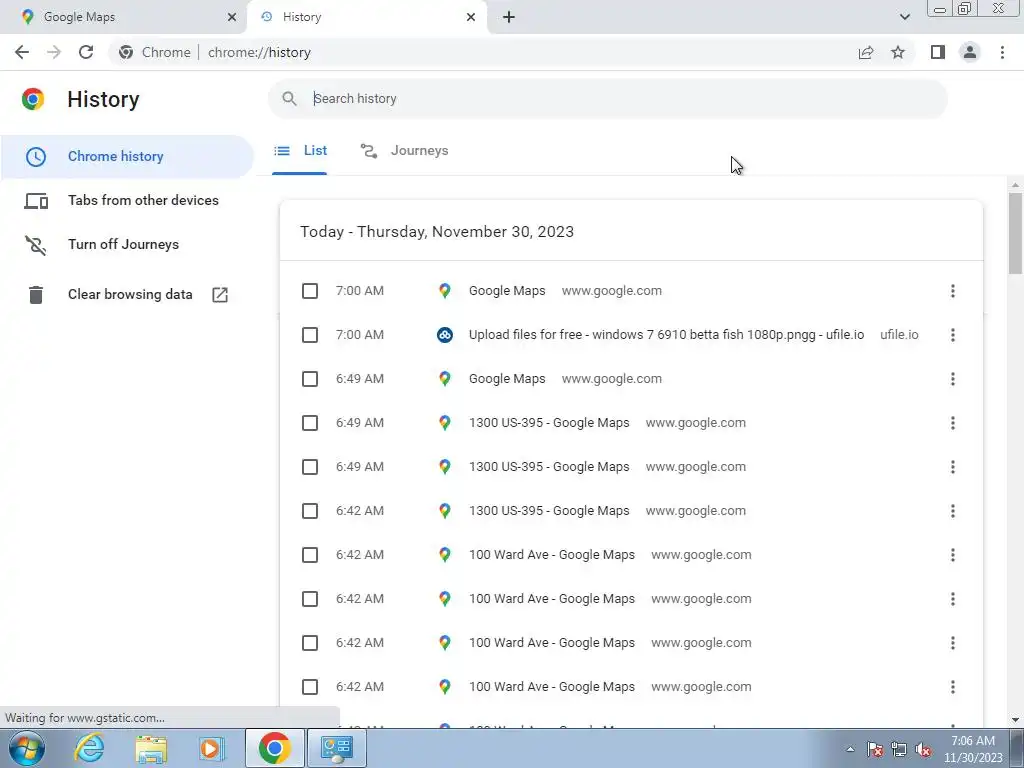Open actions menu for 7:00 AM Google Maps entry

tap(953, 291)
